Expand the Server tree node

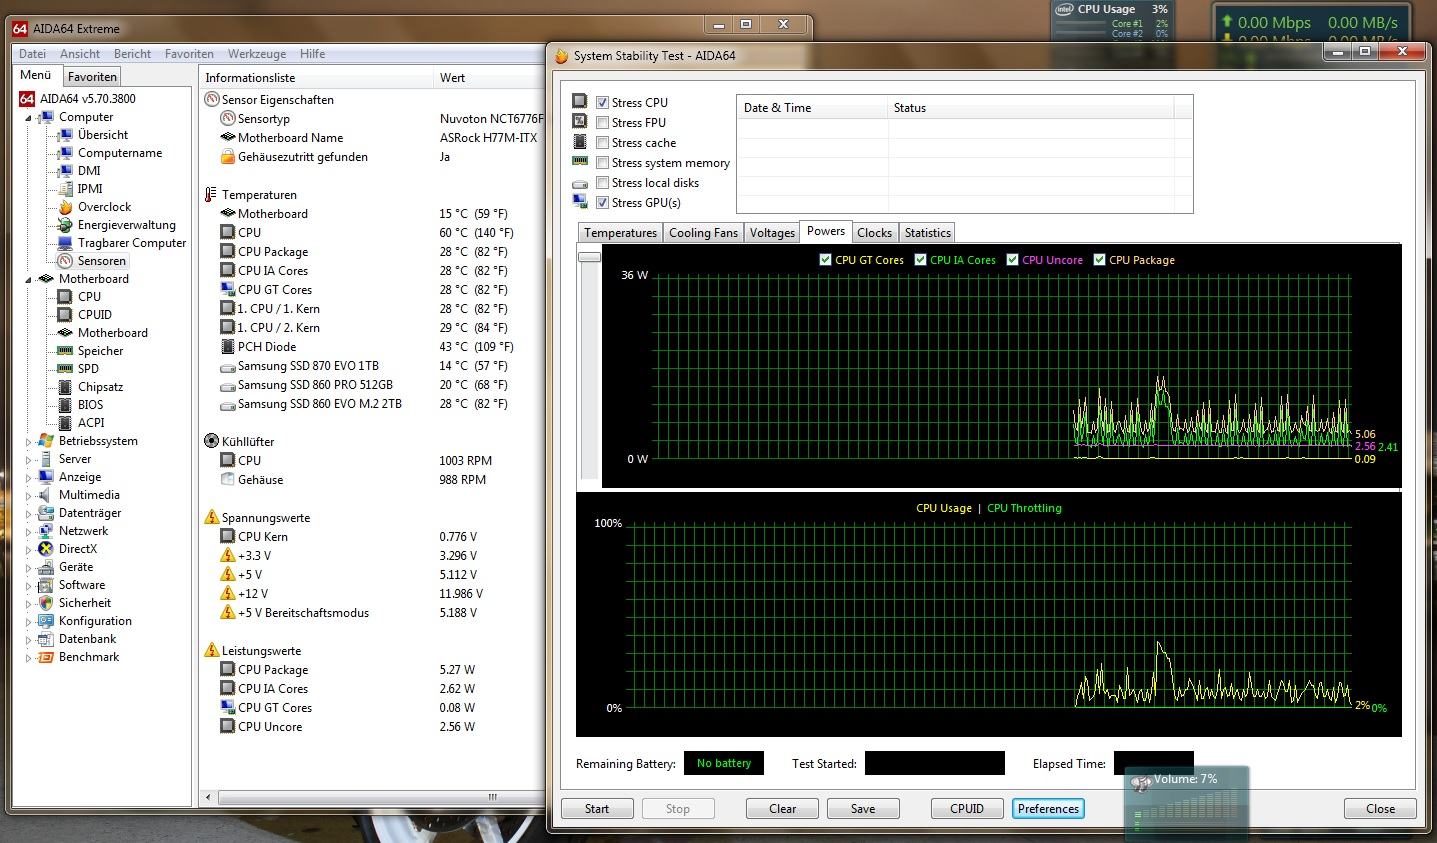click(28, 459)
